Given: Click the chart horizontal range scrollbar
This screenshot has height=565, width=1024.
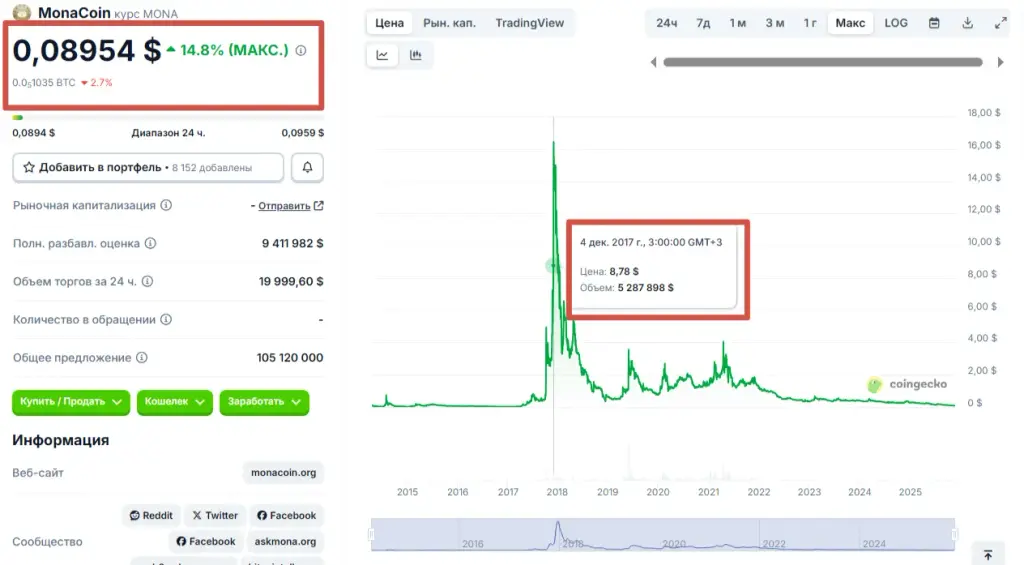Looking at the screenshot, I should 823,62.
